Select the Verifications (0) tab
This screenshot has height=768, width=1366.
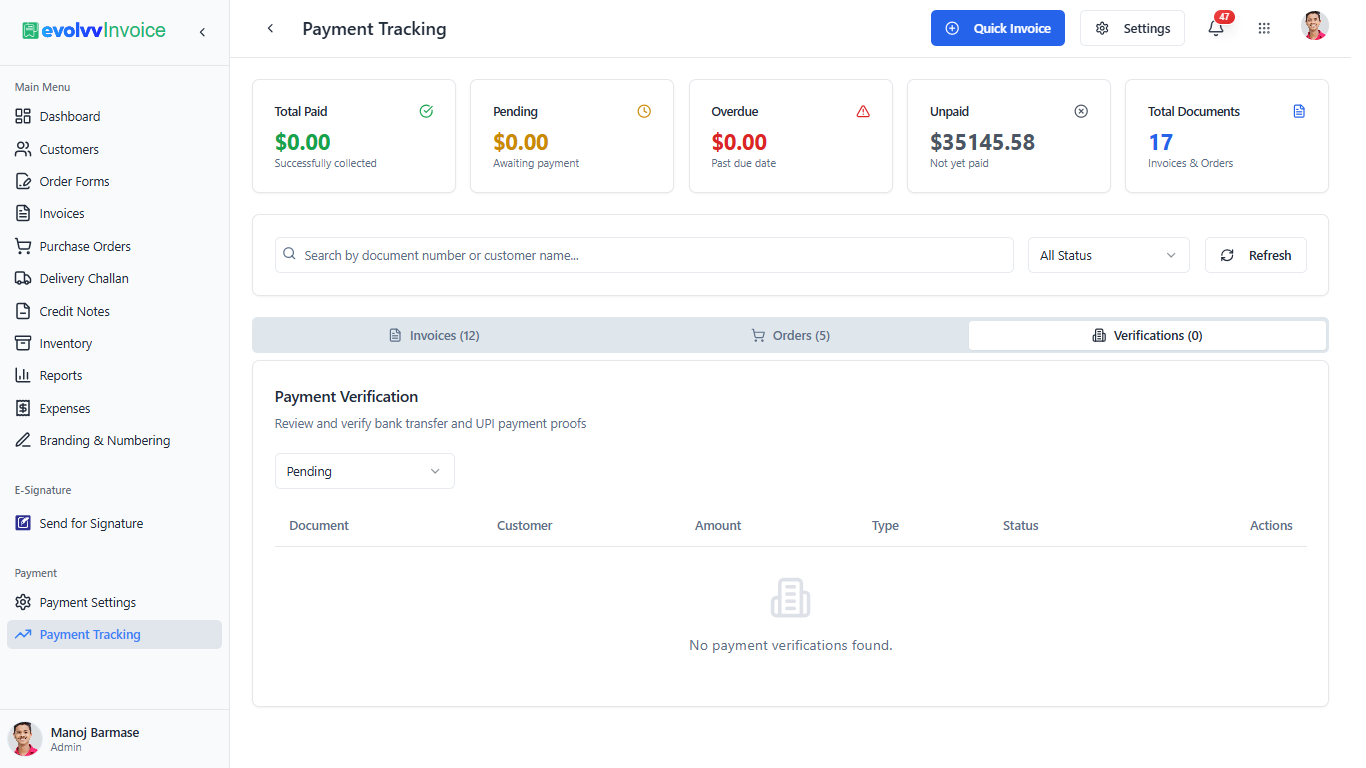(1147, 335)
